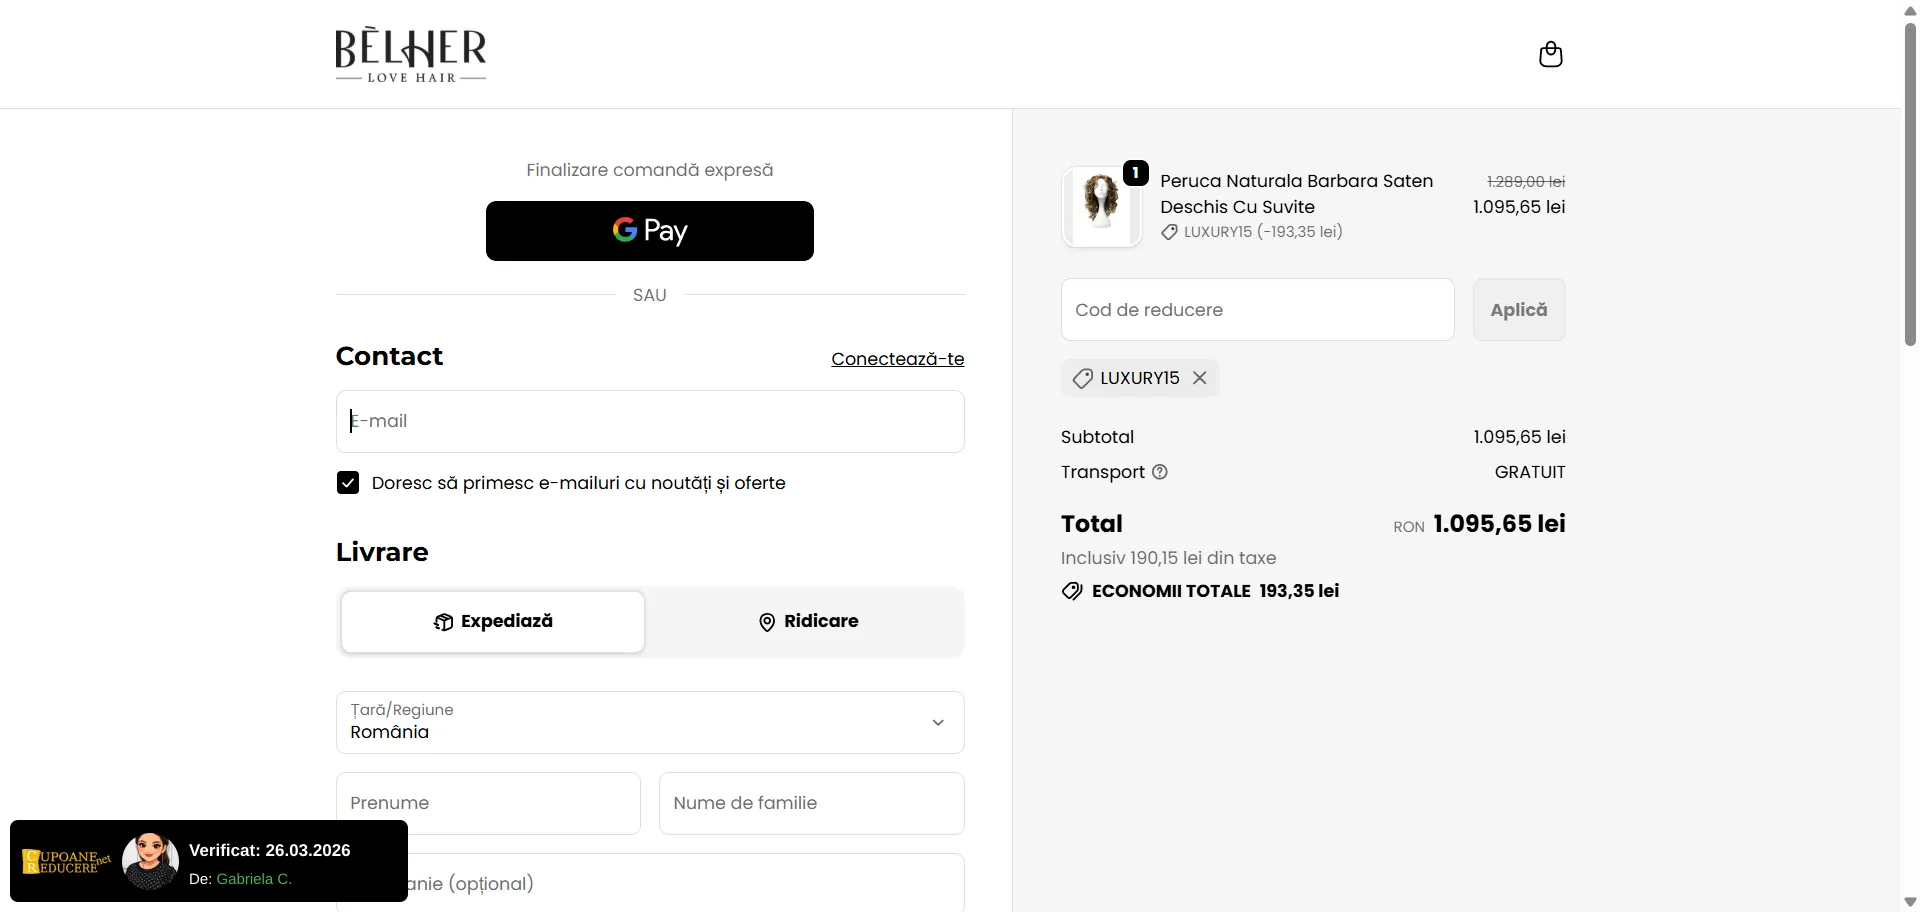The width and height of the screenshot is (1920, 912).
Task: Open the shopping bag cart icon
Action: pos(1550,54)
